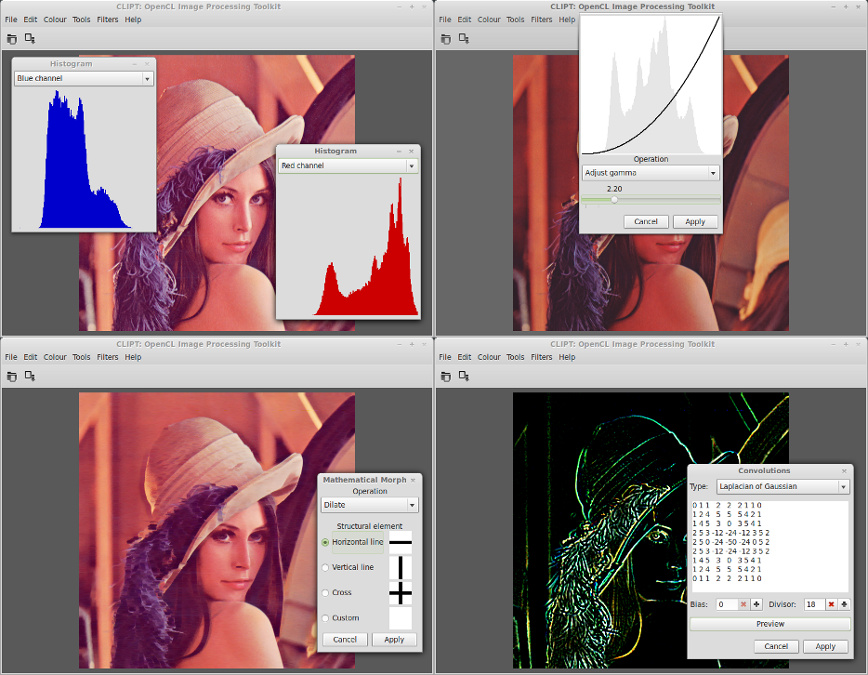868x675 pixels.
Task: Click the red X button beside Bias
Action: tap(743, 604)
